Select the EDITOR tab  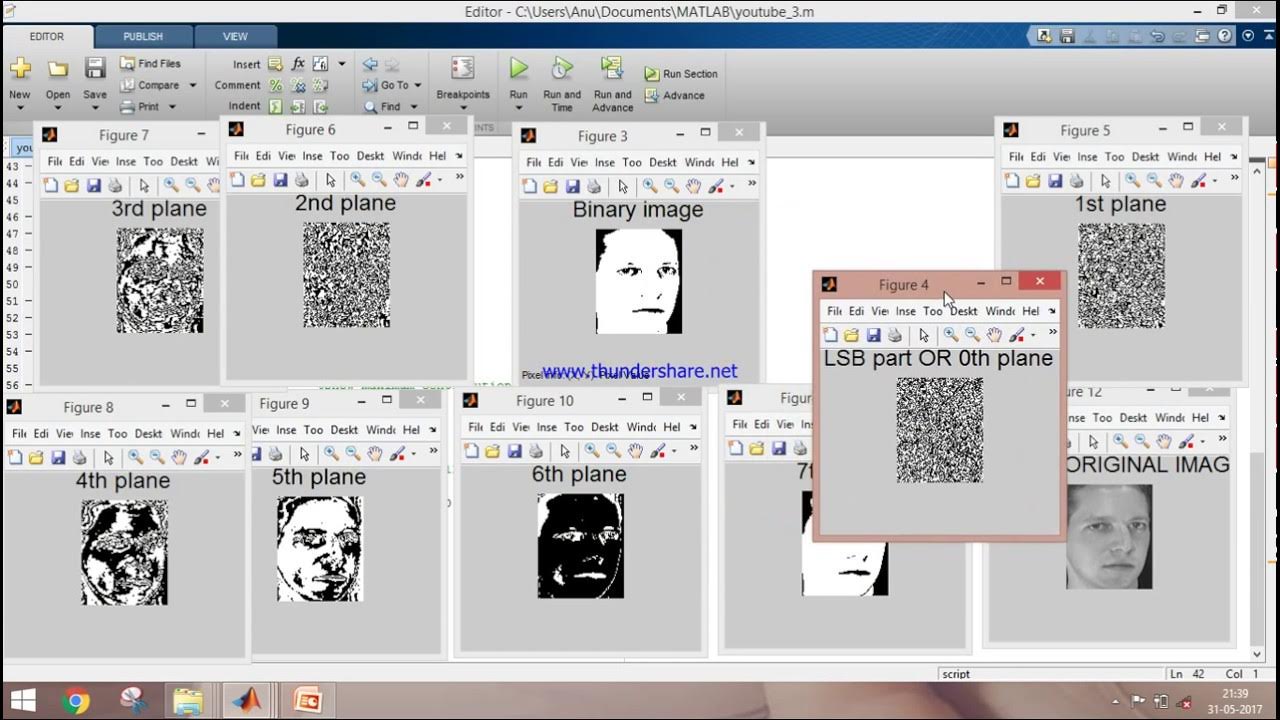coord(47,37)
